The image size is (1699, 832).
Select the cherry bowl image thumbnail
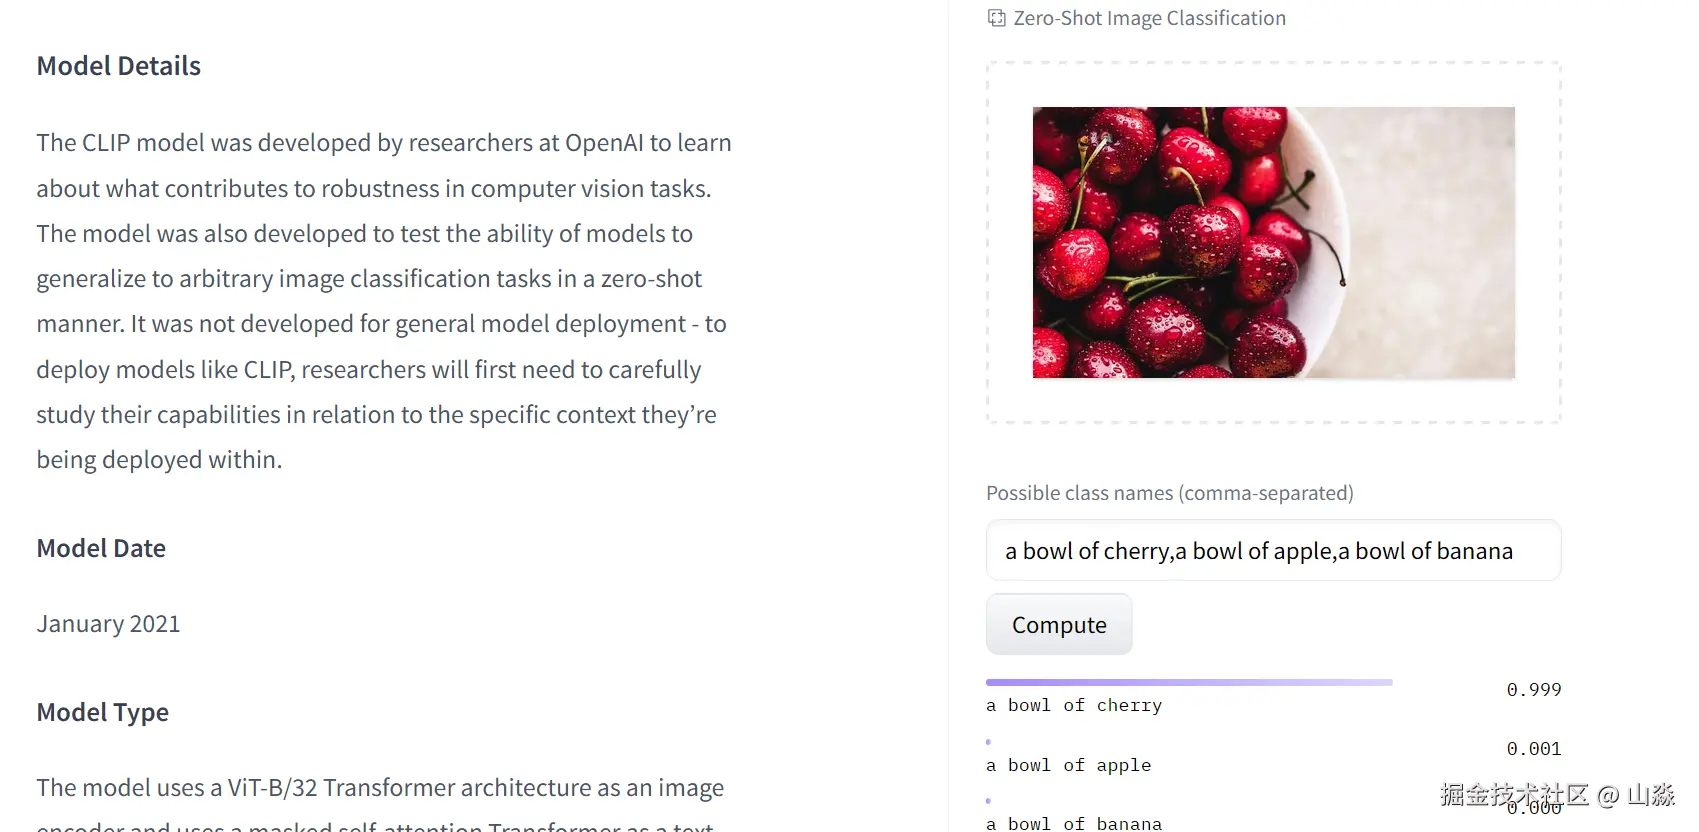click(x=1273, y=242)
